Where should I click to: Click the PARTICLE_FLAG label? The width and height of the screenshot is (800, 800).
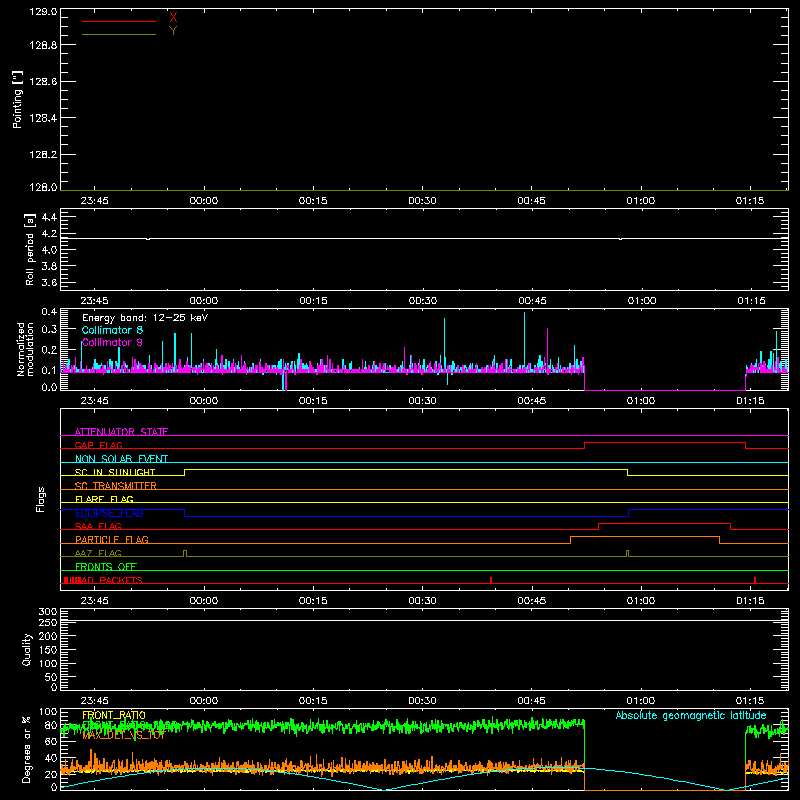pos(112,539)
